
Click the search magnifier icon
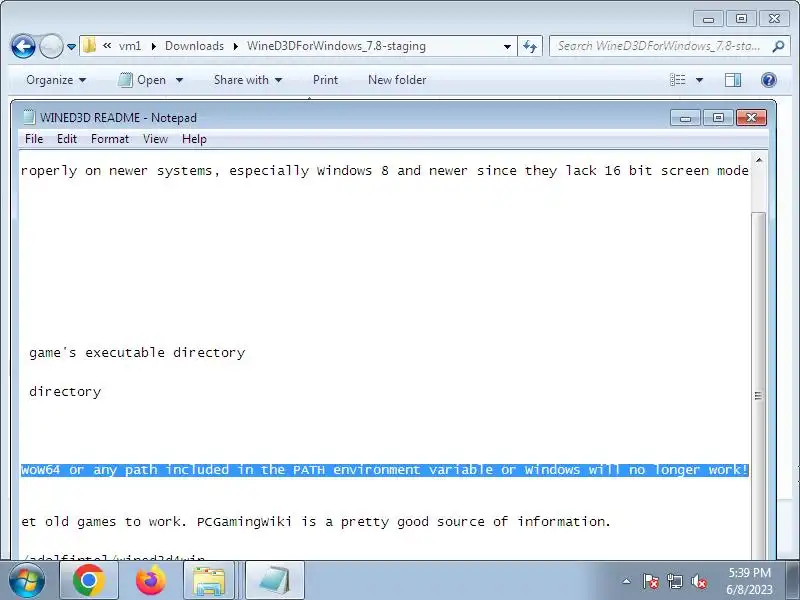click(x=778, y=46)
